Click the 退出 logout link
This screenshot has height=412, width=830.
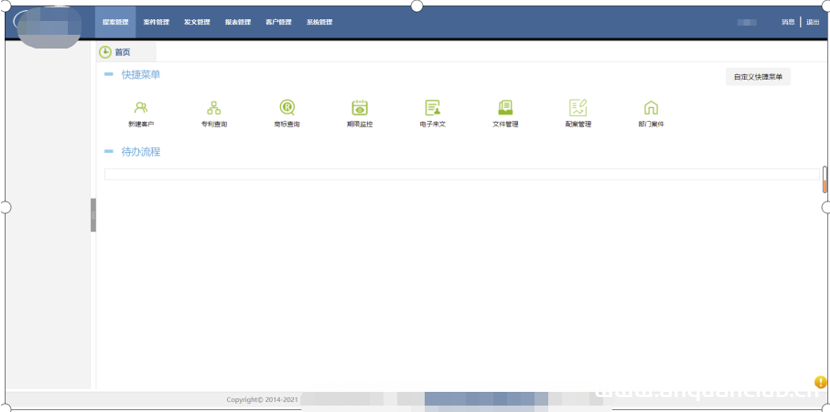pos(813,22)
